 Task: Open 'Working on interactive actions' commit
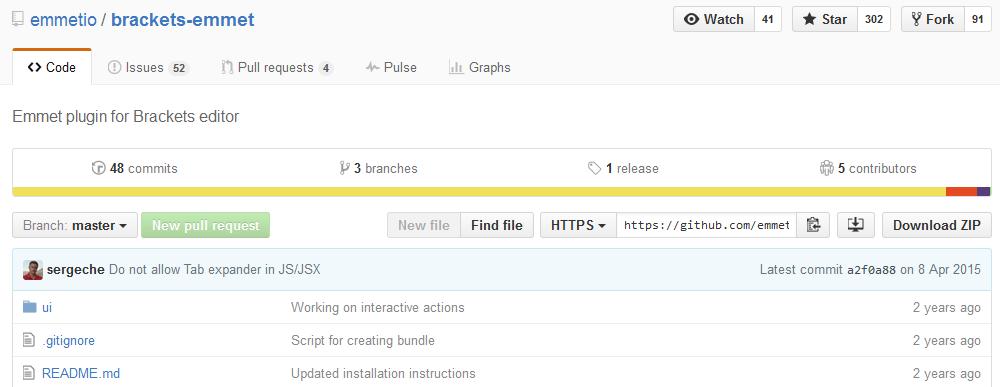click(x=378, y=307)
